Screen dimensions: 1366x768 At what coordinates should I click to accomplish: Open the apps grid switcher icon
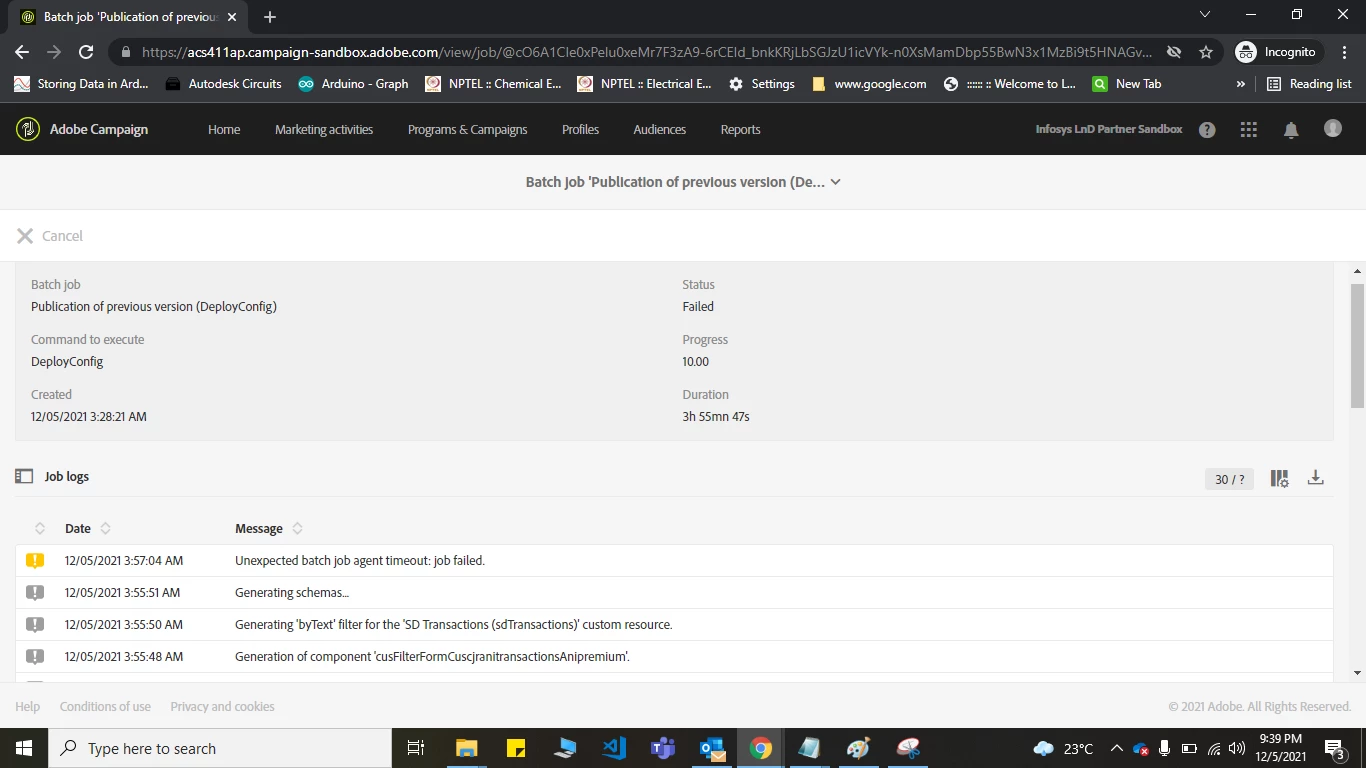click(x=1248, y=130)
